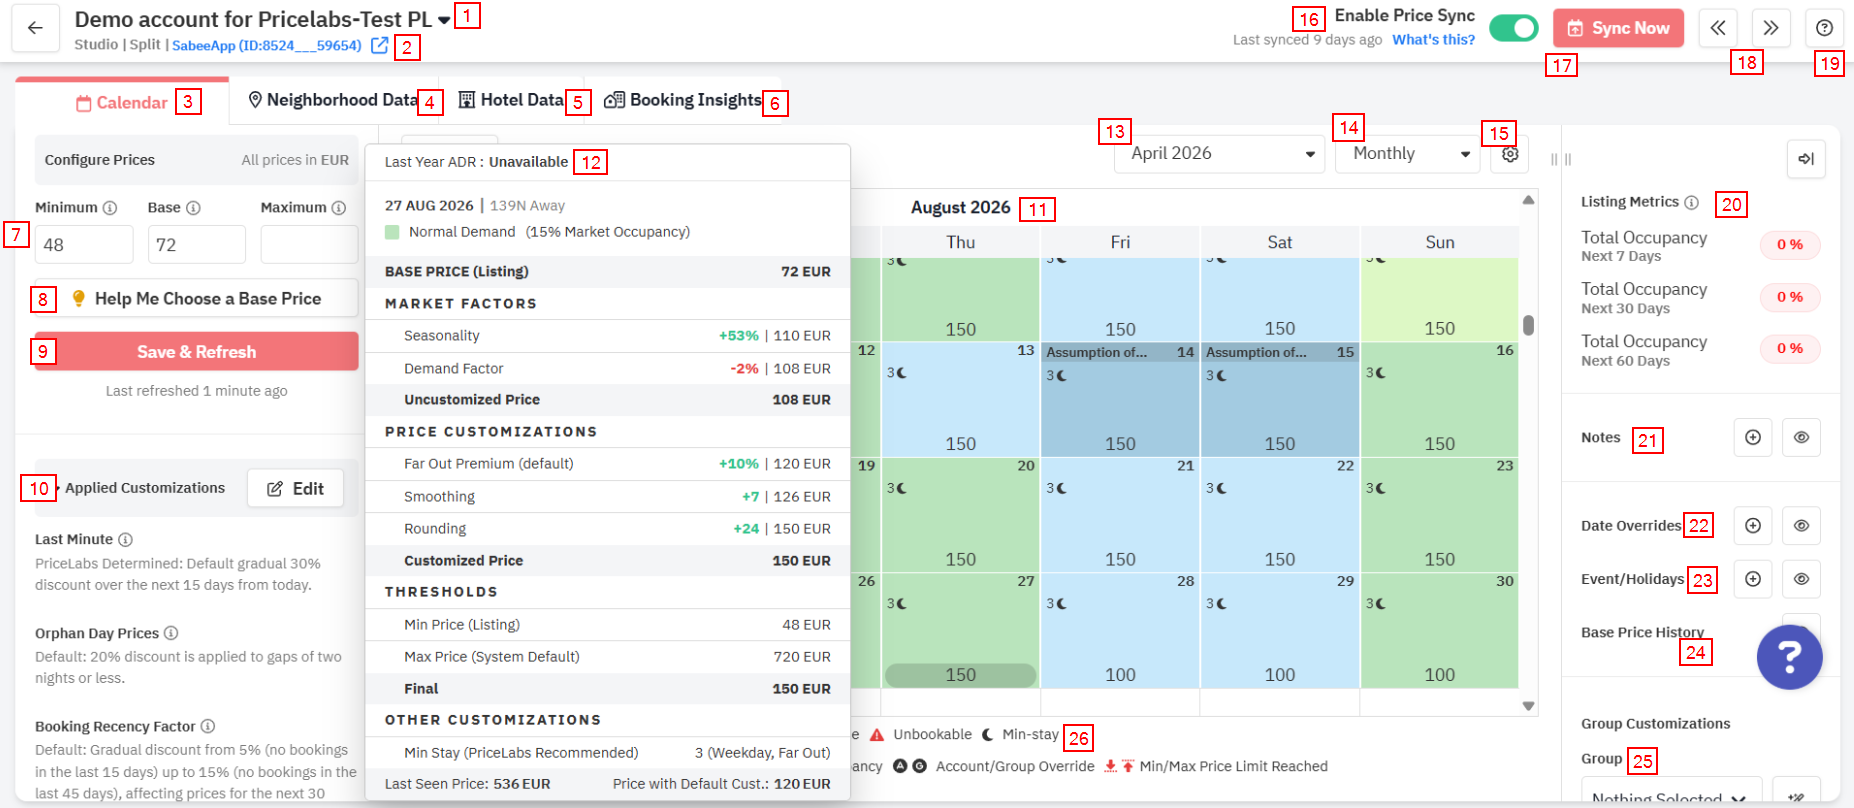Click the back arrow button
The width and height of the screenshot is (1854, 808).
pyautogui.click(x=35, y=28)
